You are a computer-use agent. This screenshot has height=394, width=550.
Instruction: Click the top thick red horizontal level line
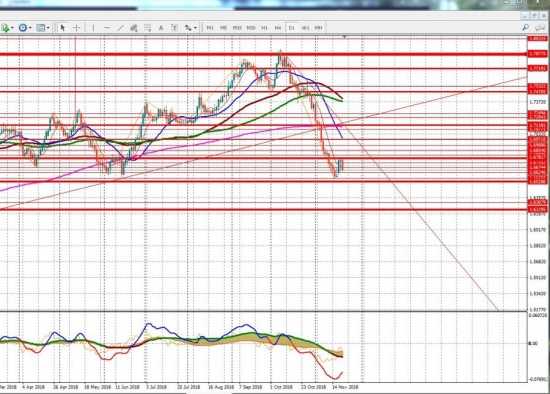coord(263,54)
